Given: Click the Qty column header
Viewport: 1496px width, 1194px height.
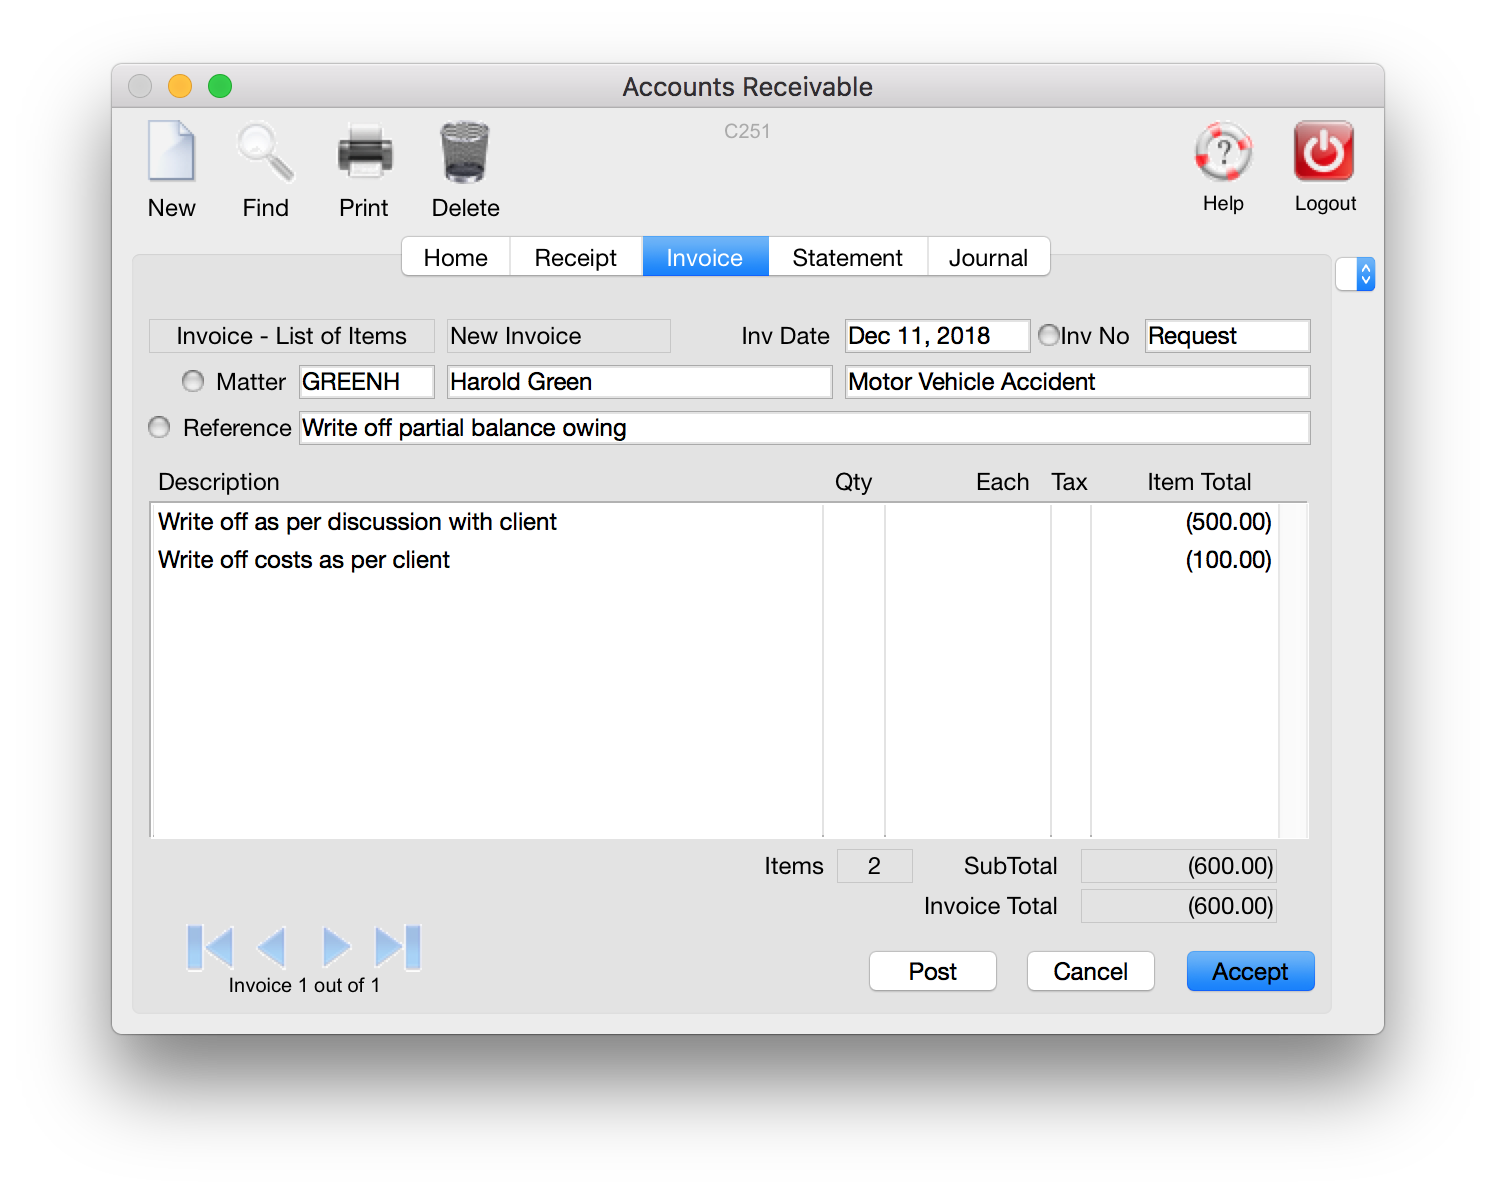Looking at the screenshot, I should pos(854,482).
